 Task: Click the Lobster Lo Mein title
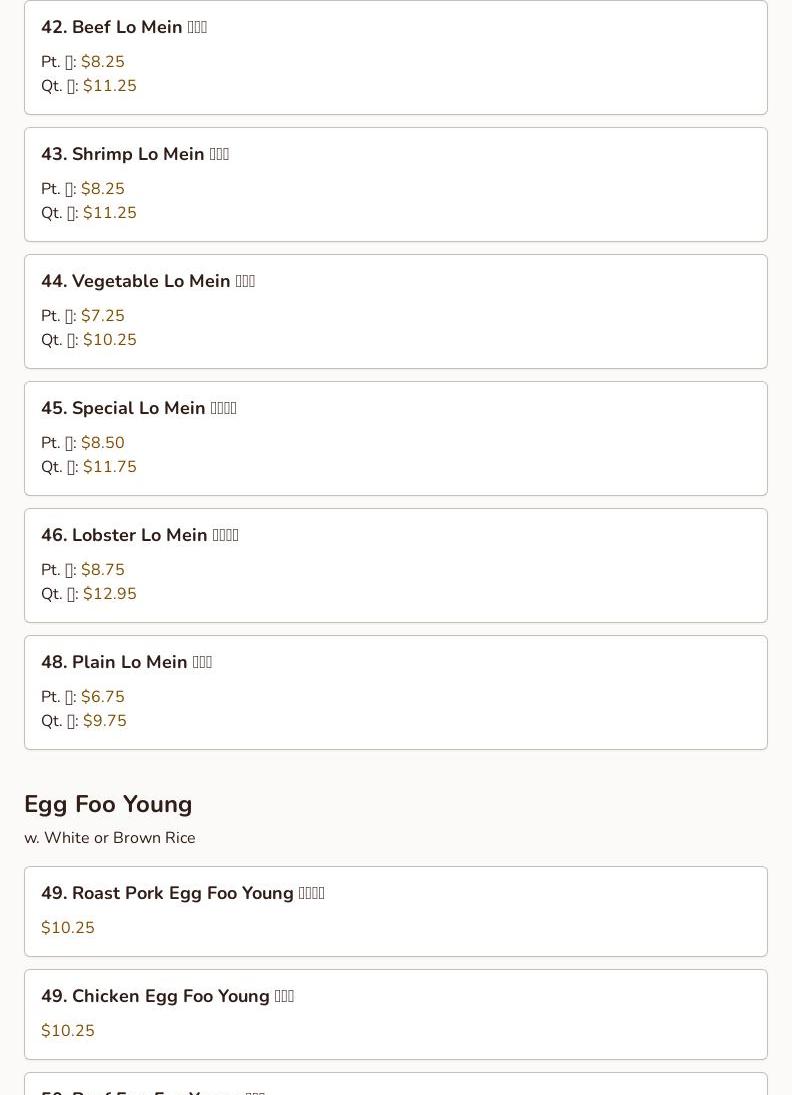140,535
